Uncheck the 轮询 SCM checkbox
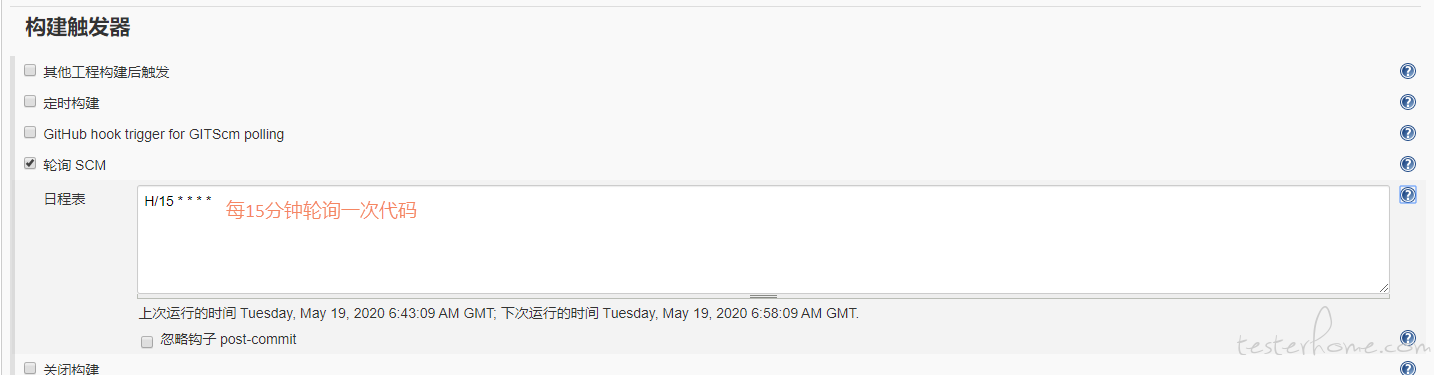 click(30, 163)
